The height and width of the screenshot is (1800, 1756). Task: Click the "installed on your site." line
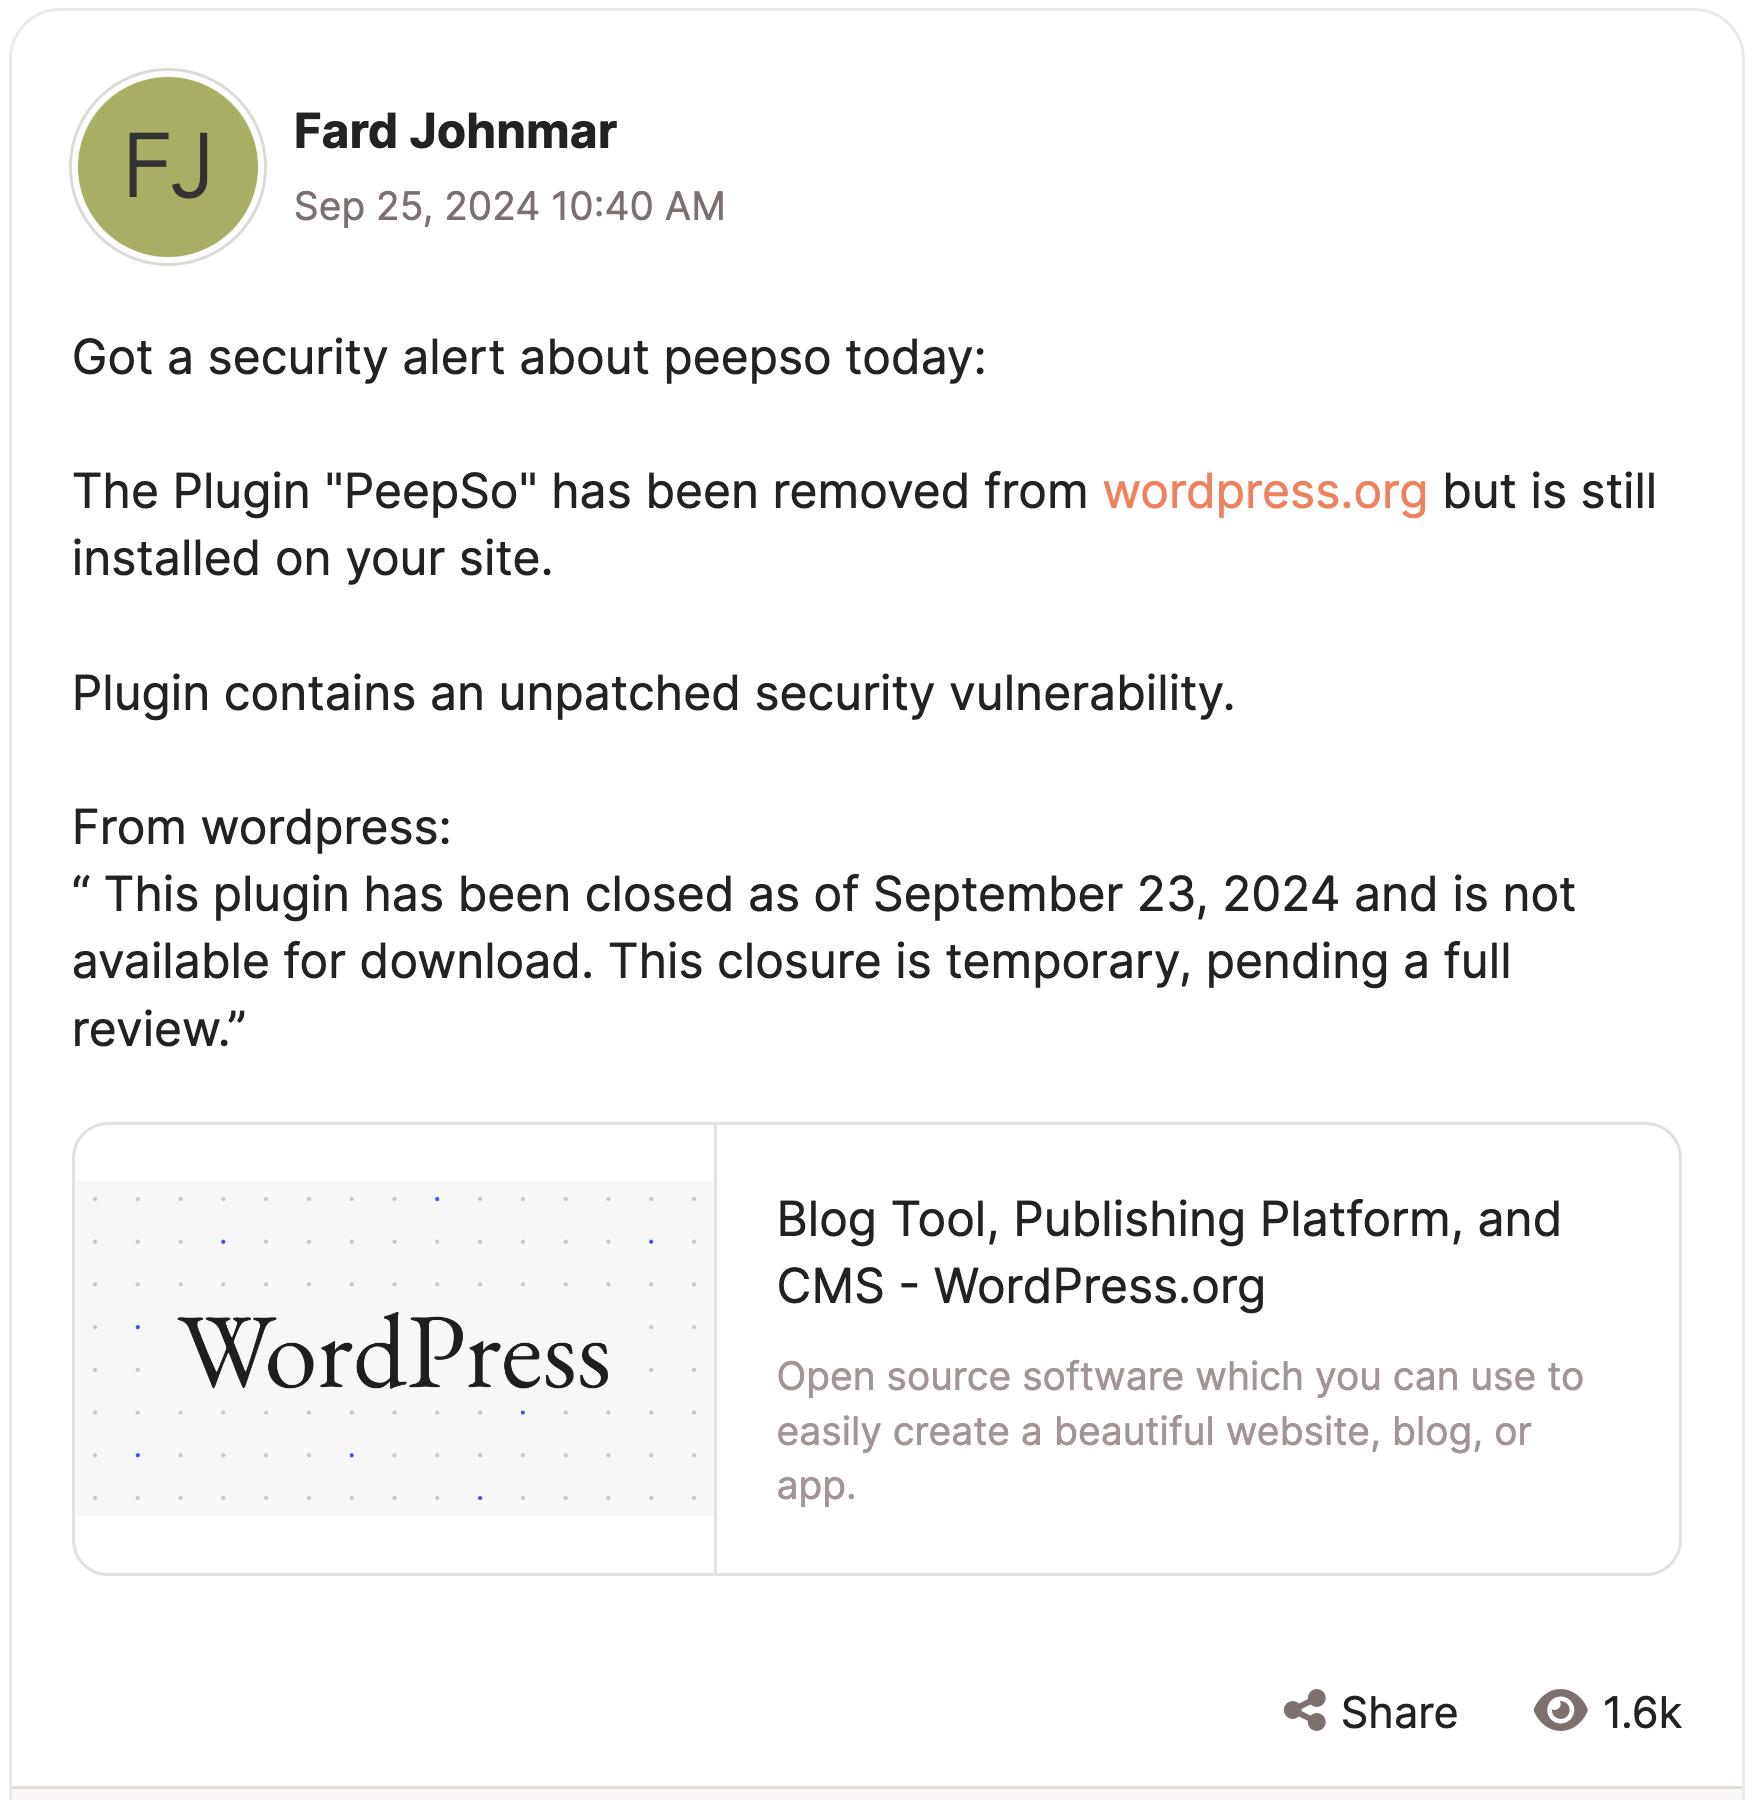(312, 559)
